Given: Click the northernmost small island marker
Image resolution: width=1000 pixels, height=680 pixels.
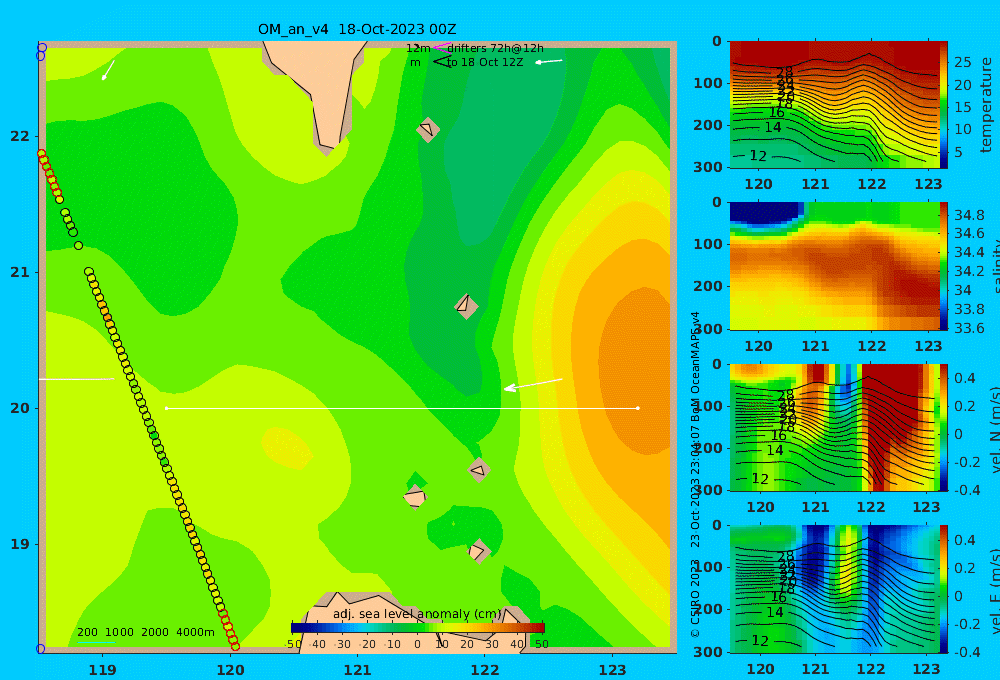Looking at the screenshot, I should (x=428, y=129).
